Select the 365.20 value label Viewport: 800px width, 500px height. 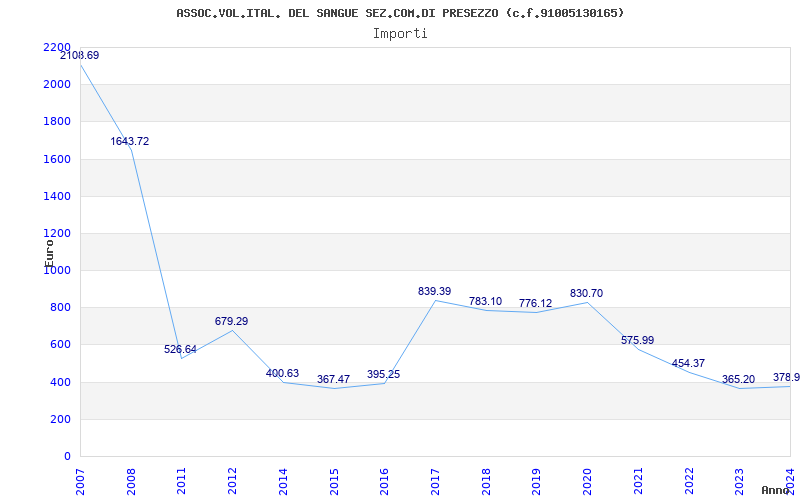[738, 380]
